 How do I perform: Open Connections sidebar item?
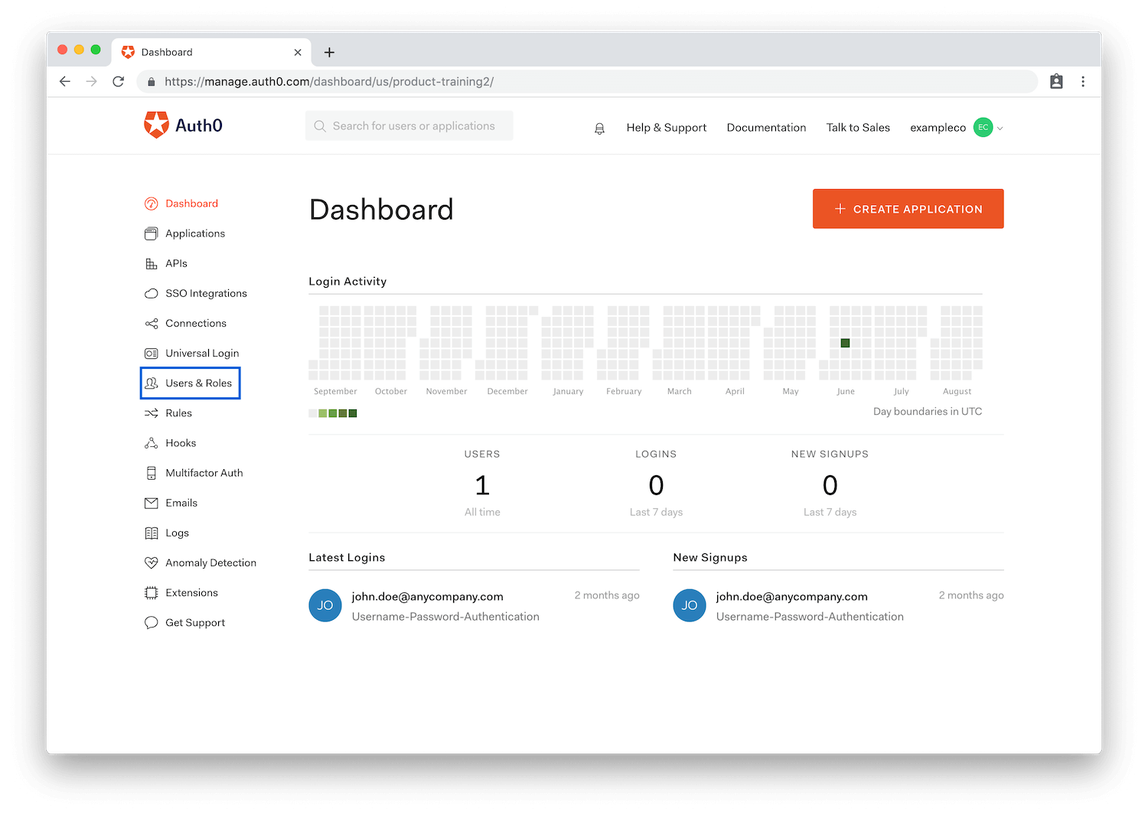click(195, 324)
